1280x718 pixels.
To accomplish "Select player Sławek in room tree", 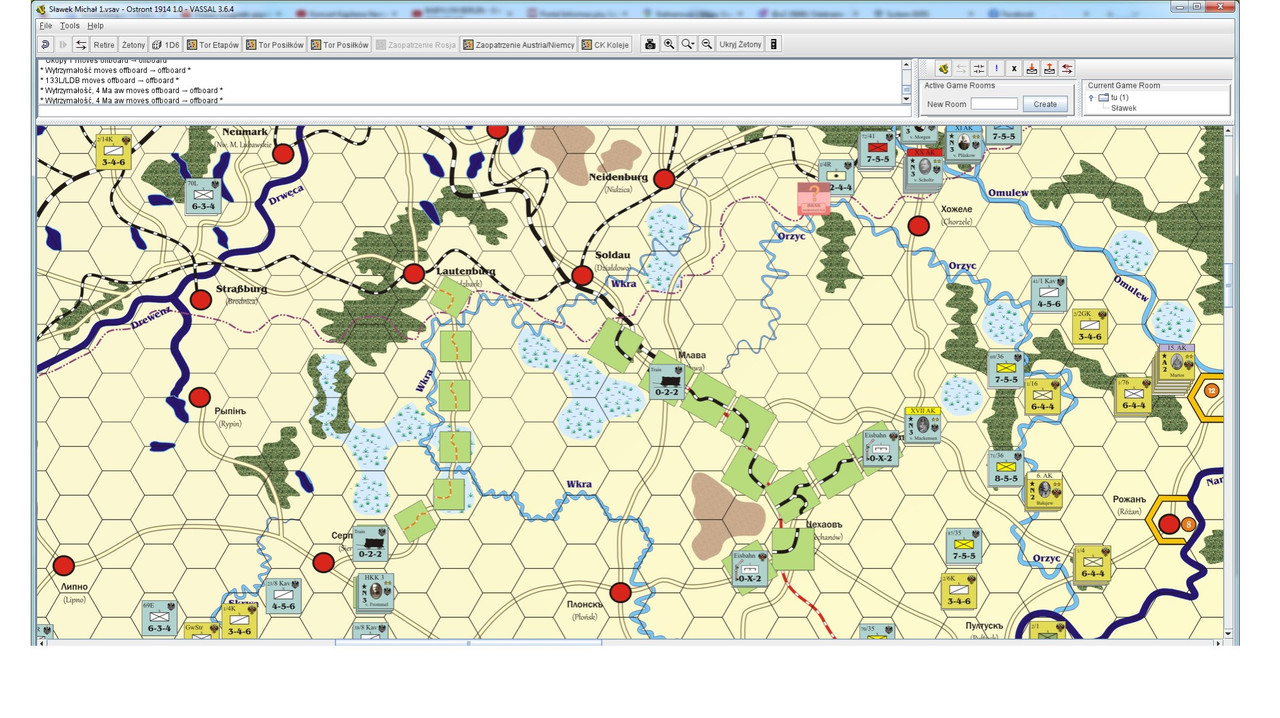I will click(x=1124, y=108).
